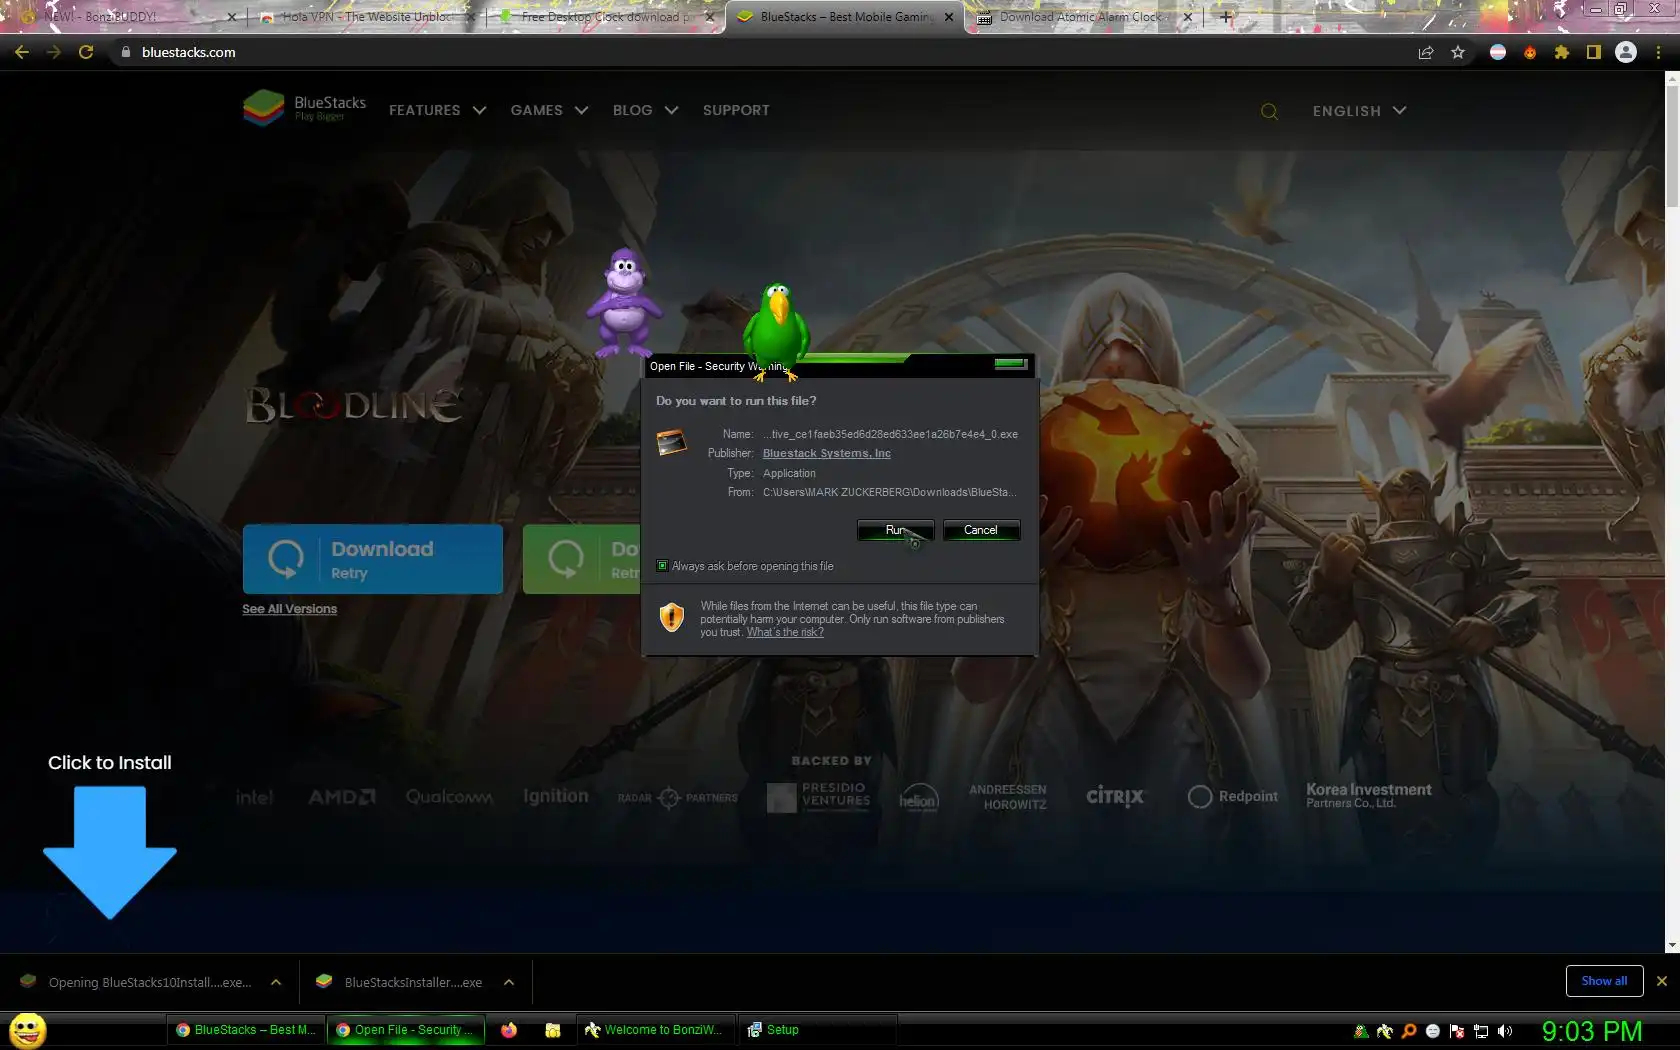Viewport: 1680px width, 1050px height.
Task: Launch Firefox from the taskbar
Action: coord(509,1030)
